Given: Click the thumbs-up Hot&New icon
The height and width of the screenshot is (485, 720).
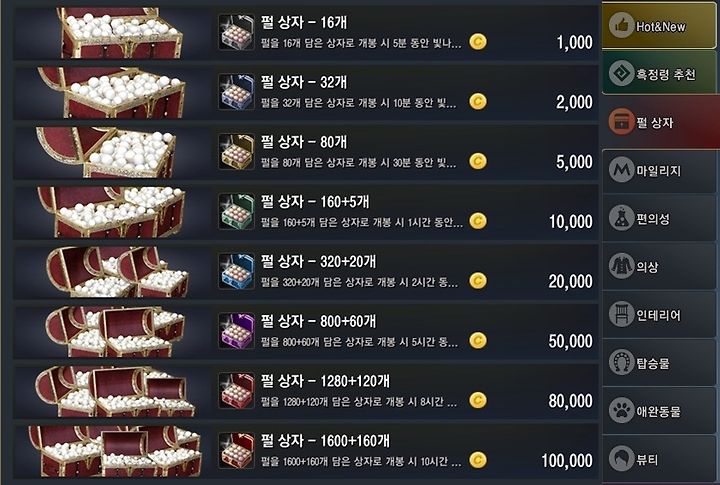Looking at the screenshot, I should [621, 25].
